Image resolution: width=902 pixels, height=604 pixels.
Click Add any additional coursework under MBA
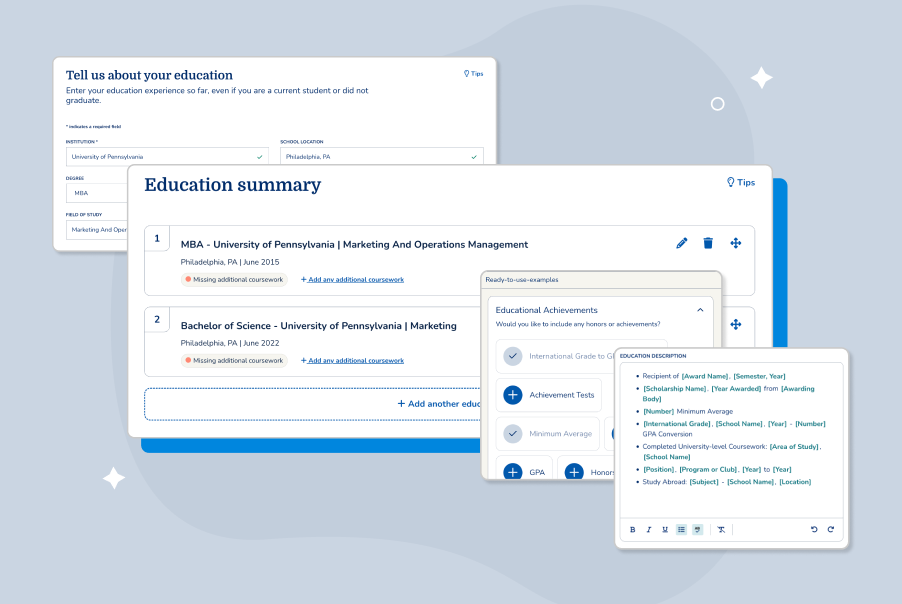click(352, 279)
